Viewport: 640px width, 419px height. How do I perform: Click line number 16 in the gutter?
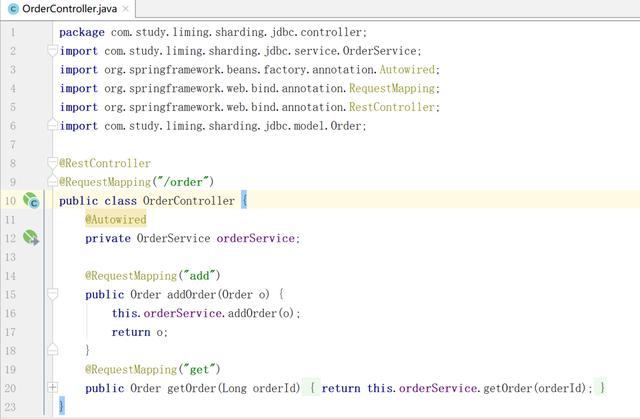click(x=10, y=313)
